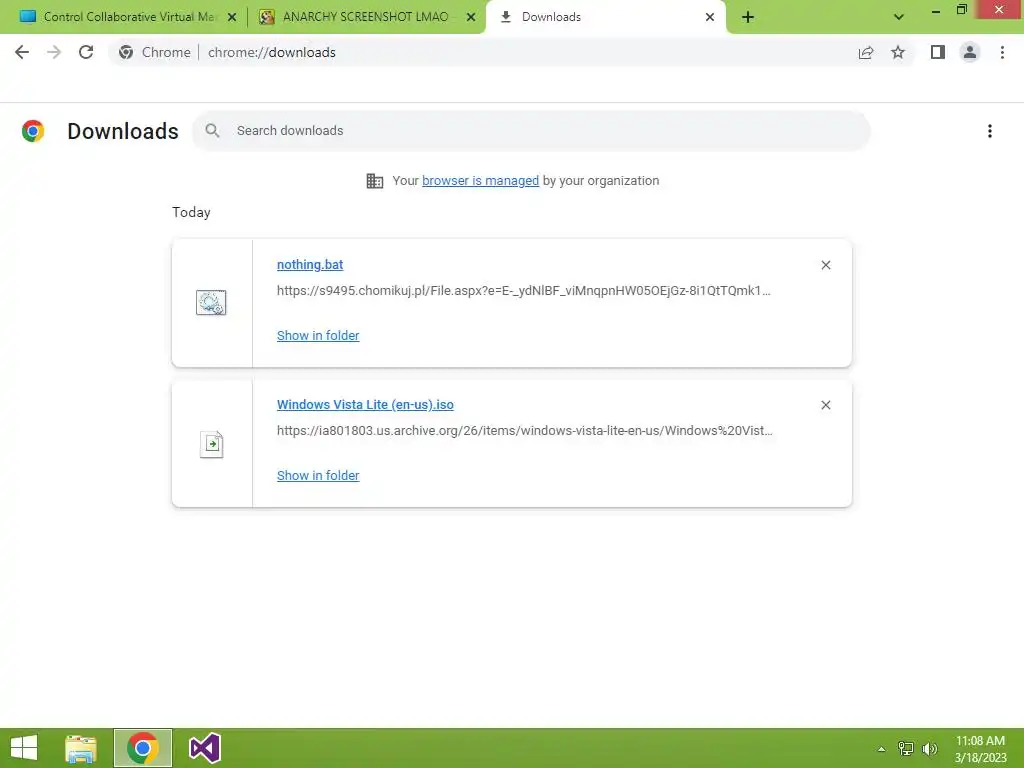This screenshot has height=768, width=1024.
Task: Minimize the Chrome window
Action: click(936, 10)
